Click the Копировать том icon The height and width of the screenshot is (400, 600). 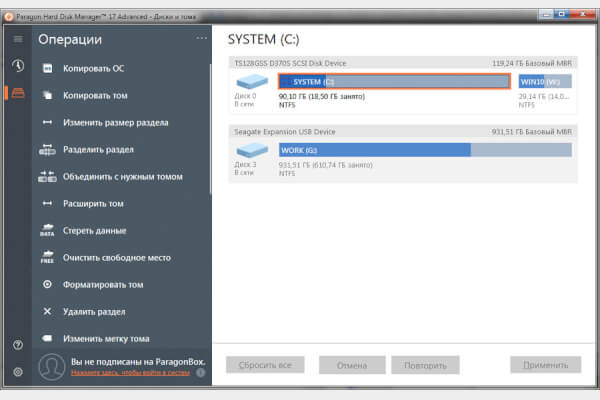click(47, 95)
